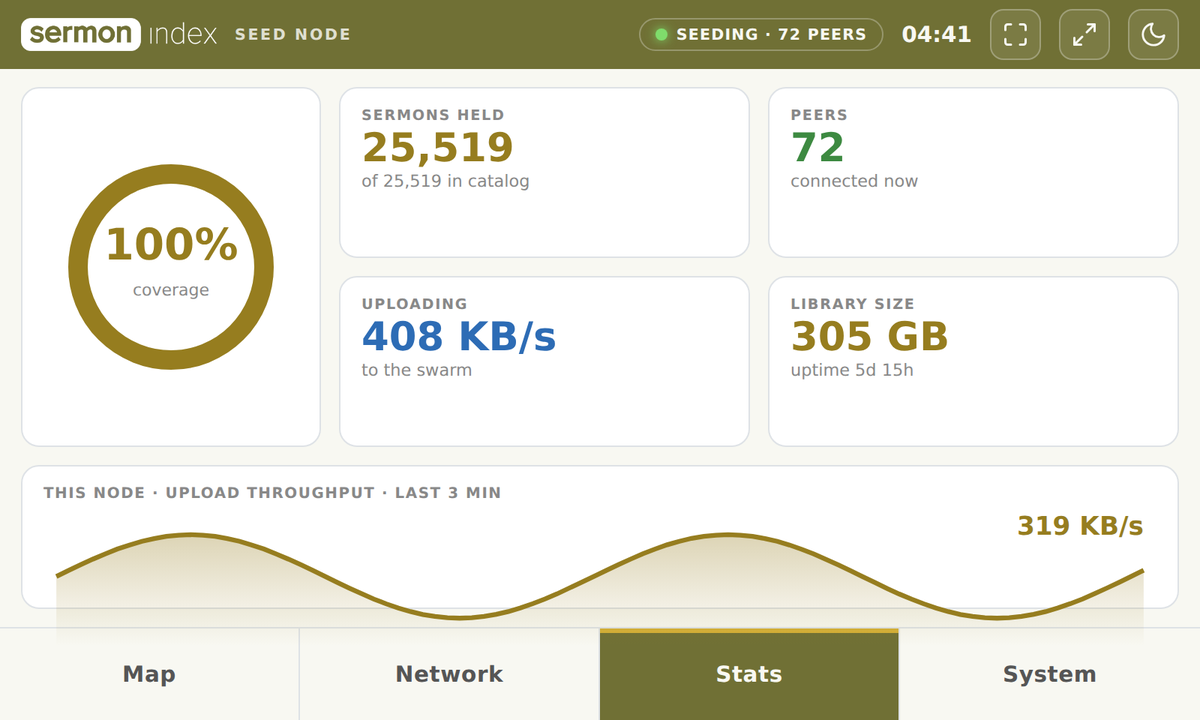1200x720 pixels.
Task: Click the green 72 peers value
Action: coord(817,148)
